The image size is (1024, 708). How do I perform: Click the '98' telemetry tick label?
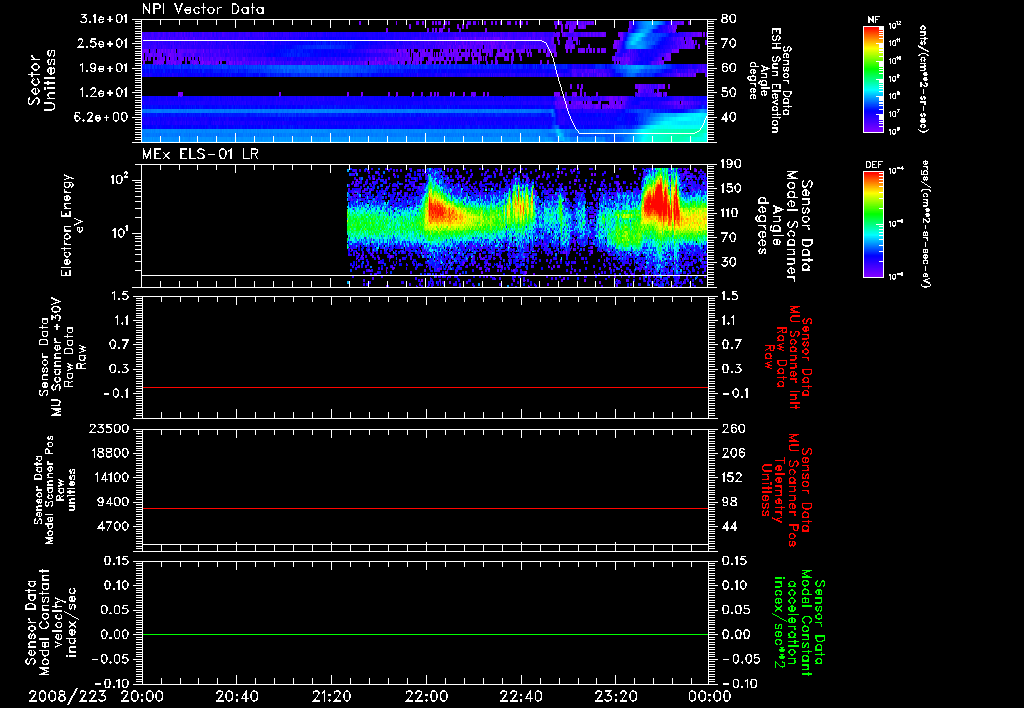click(x=729, y=502)
